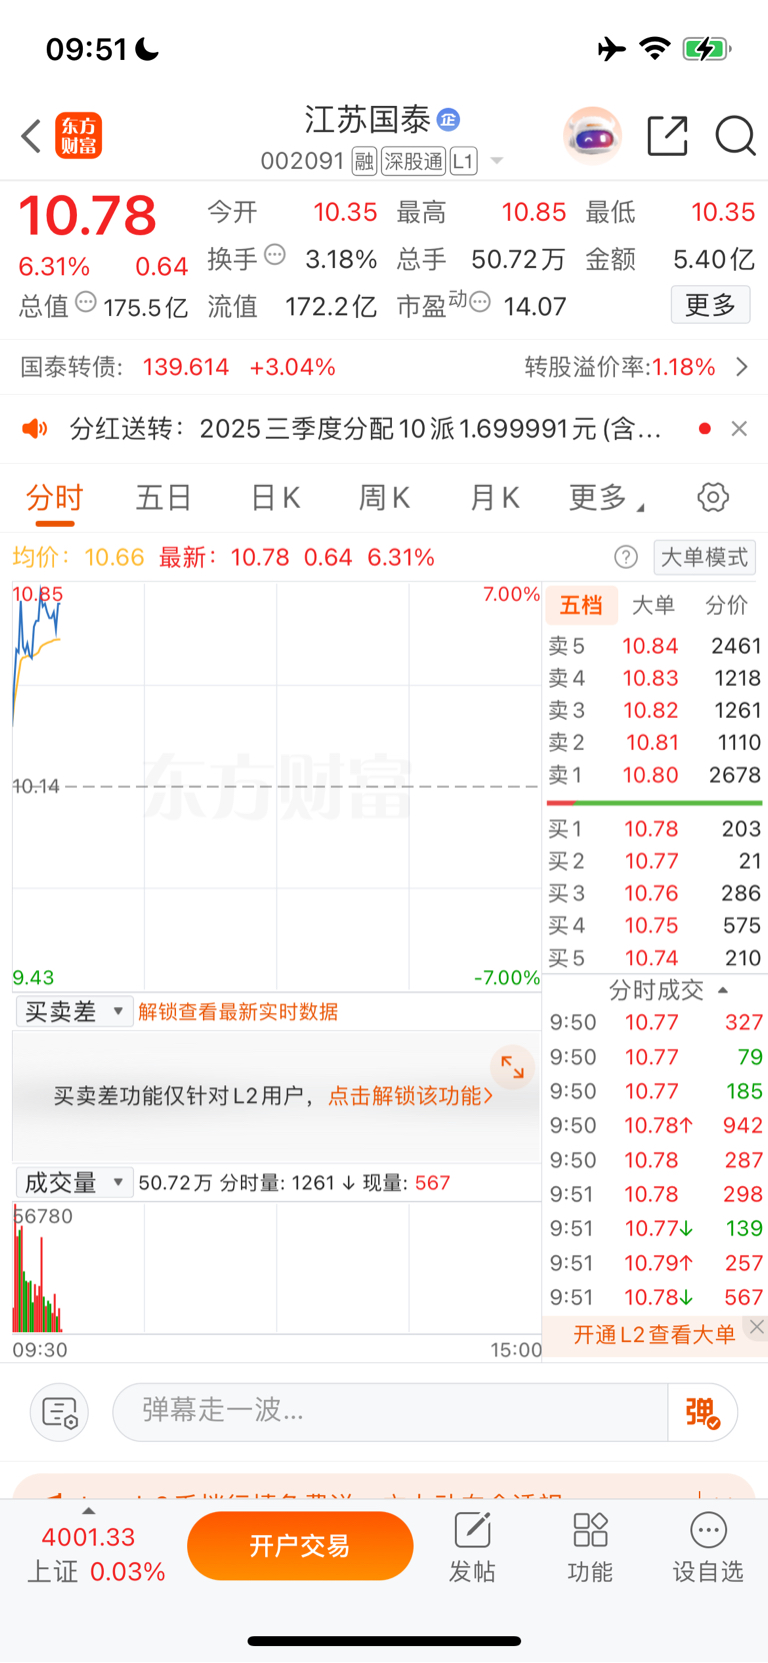The height and width of the screenshot is (1663, 768).
Task: Switch to 周K chart tab
Action: (385, 498)
